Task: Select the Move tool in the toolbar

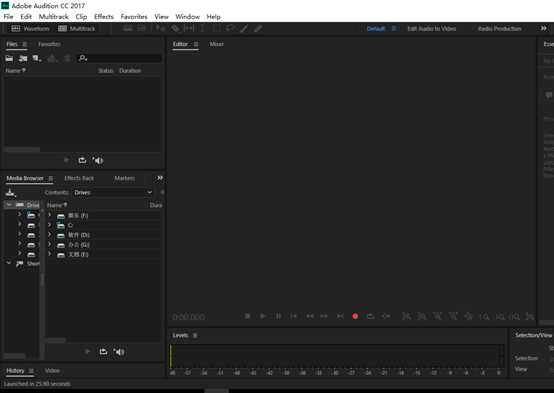Action: (x=160, y=29)
